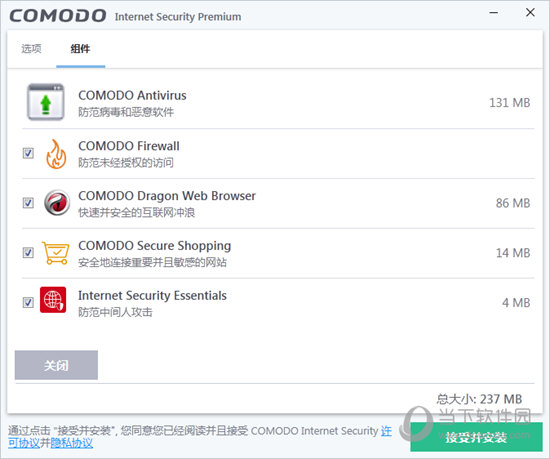Click the gray 关闭 button

coord(56,365)
